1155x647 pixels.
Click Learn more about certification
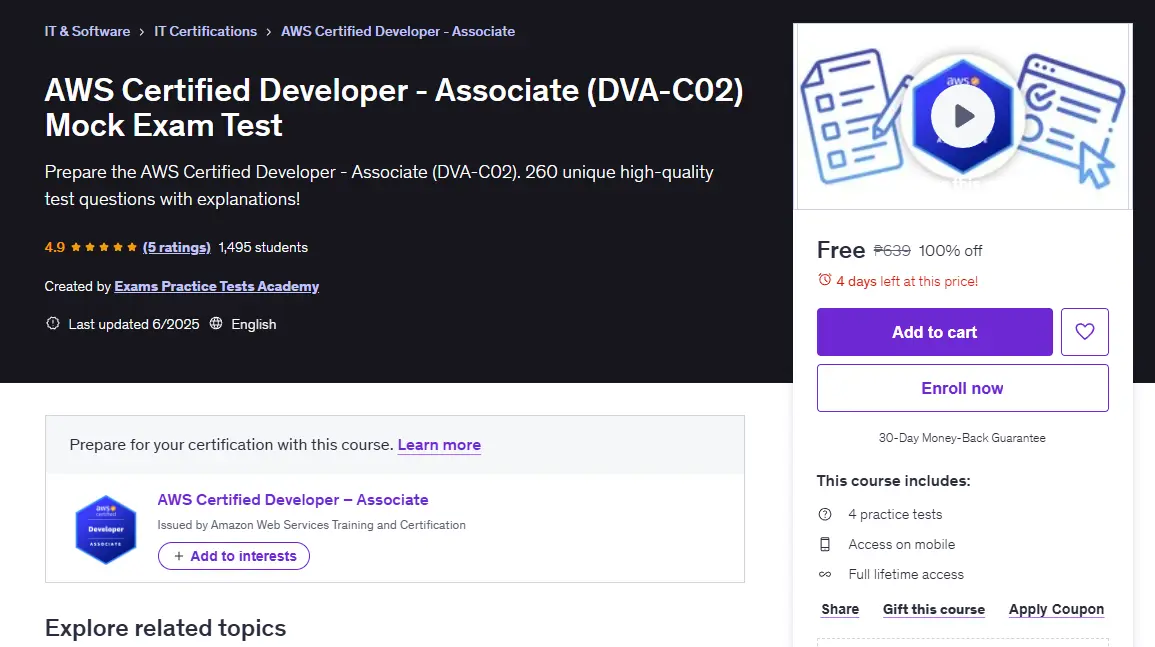[439, 444]
